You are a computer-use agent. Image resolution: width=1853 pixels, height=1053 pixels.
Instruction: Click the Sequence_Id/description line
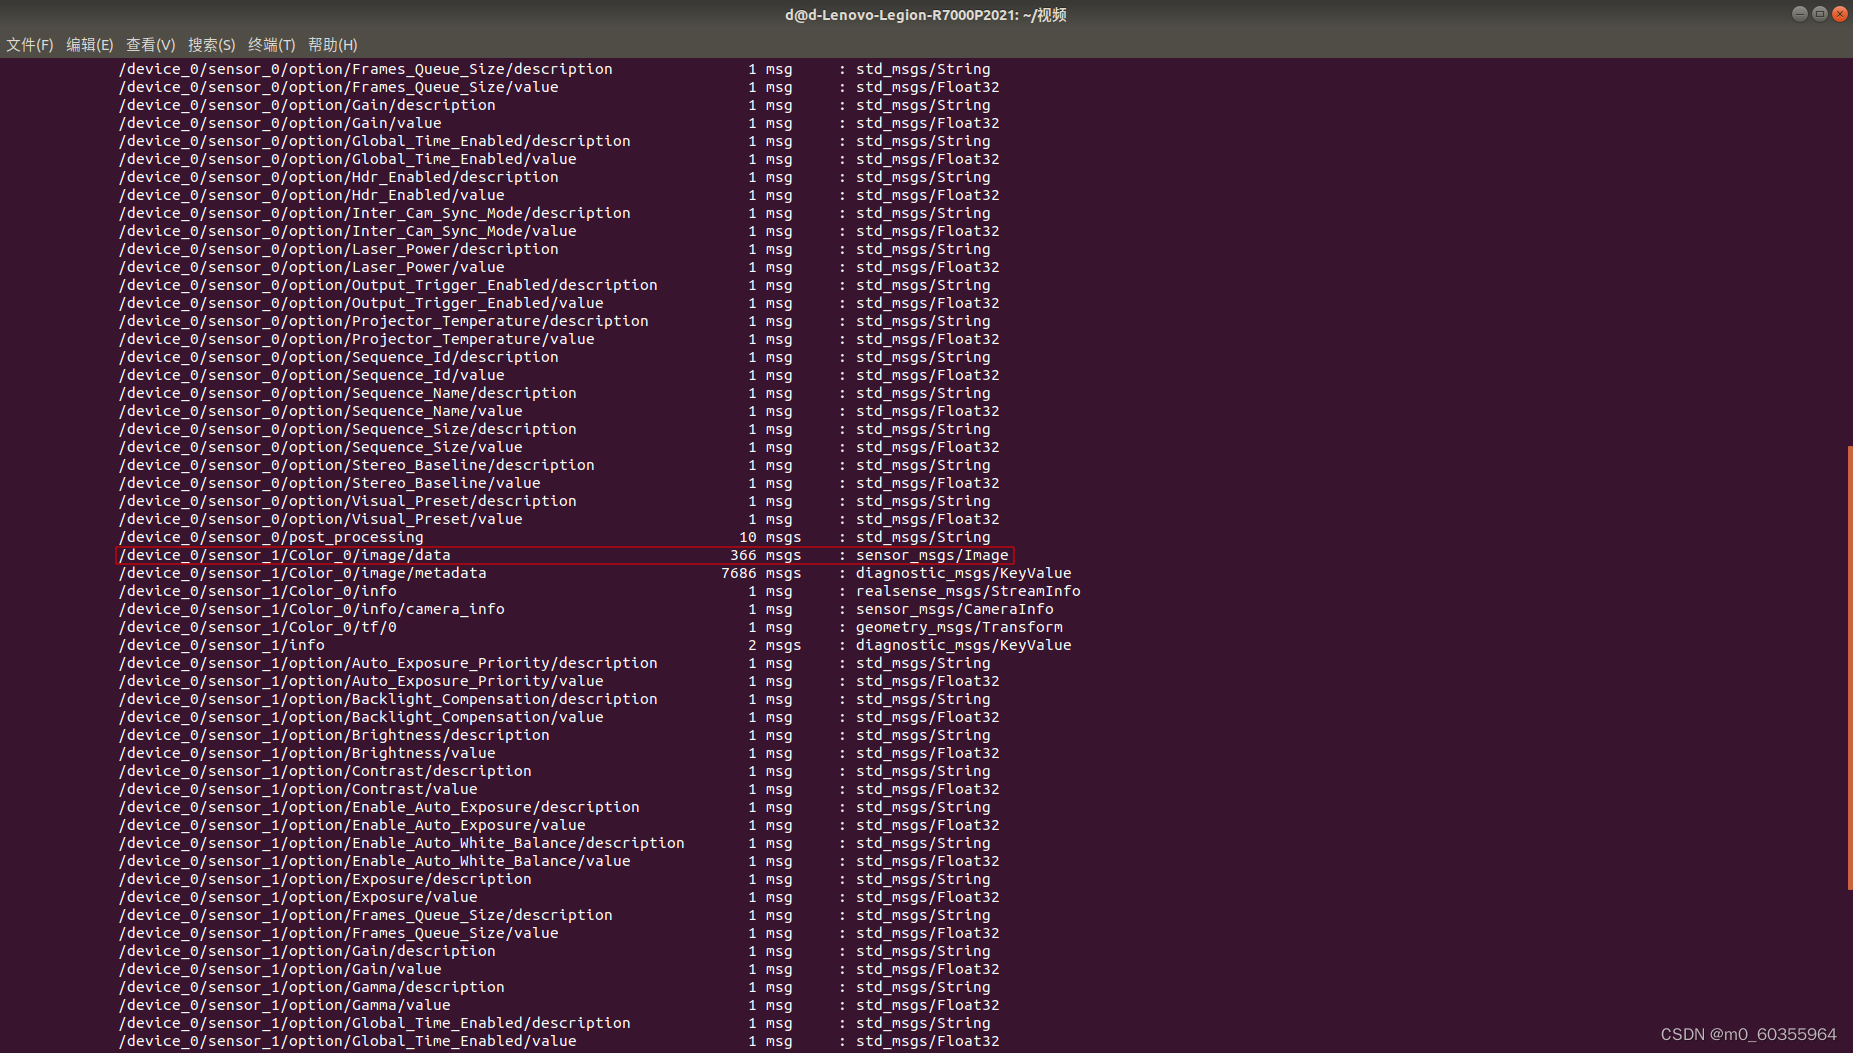pyautogui.click(x=555, y=357)
